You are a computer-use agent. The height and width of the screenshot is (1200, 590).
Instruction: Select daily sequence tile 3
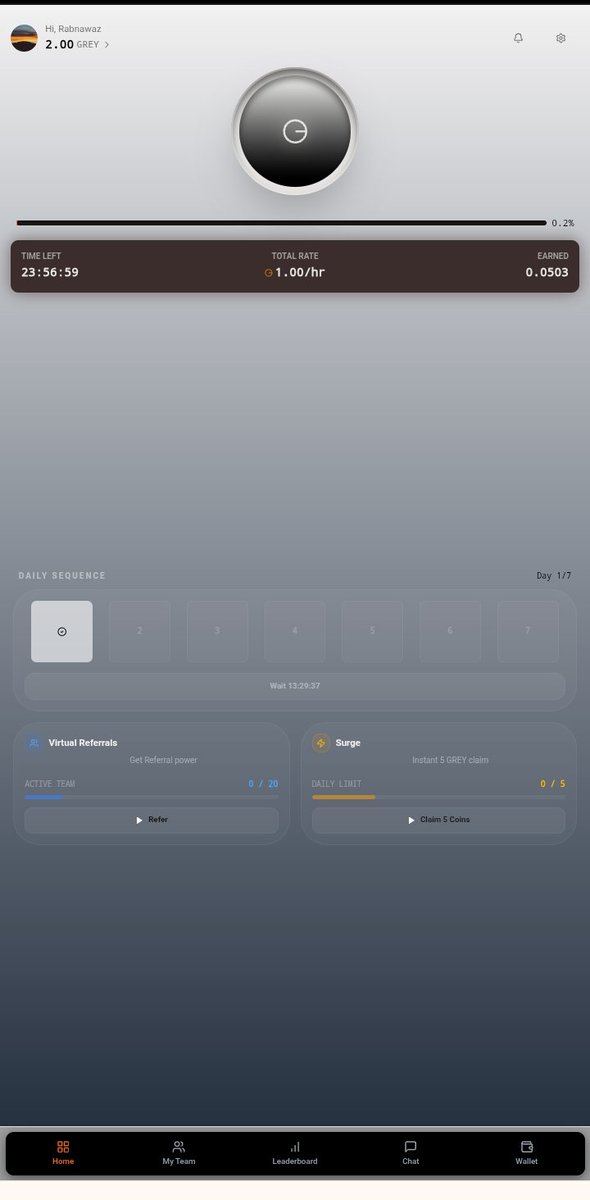217,631
